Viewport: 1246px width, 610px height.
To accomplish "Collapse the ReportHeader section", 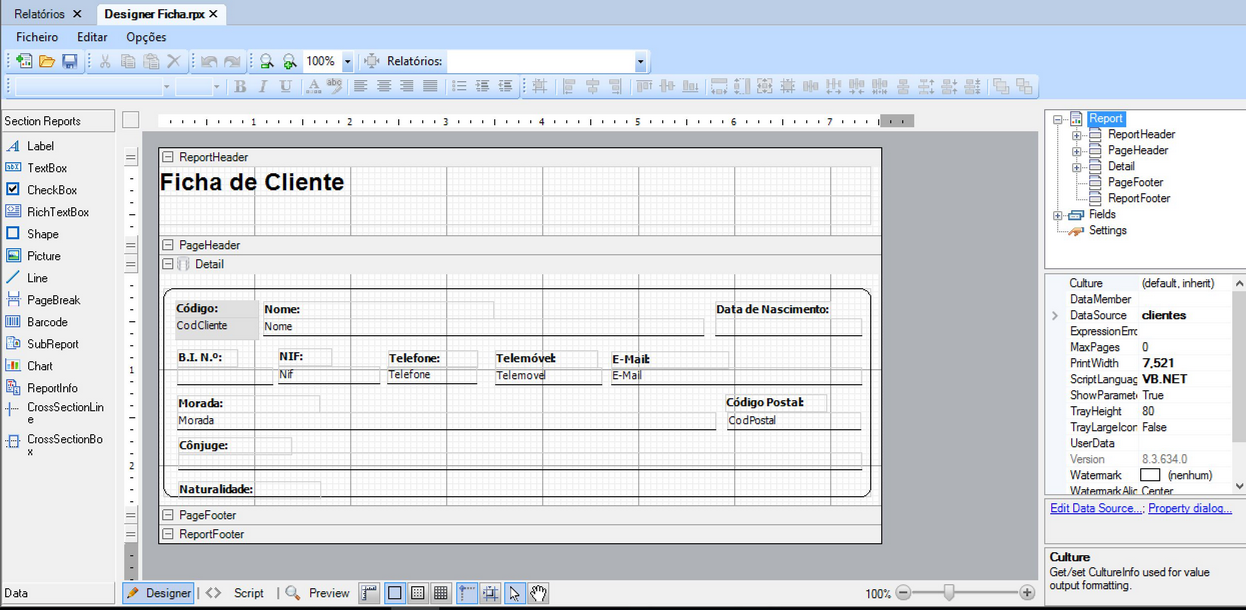I will [168, 157].
